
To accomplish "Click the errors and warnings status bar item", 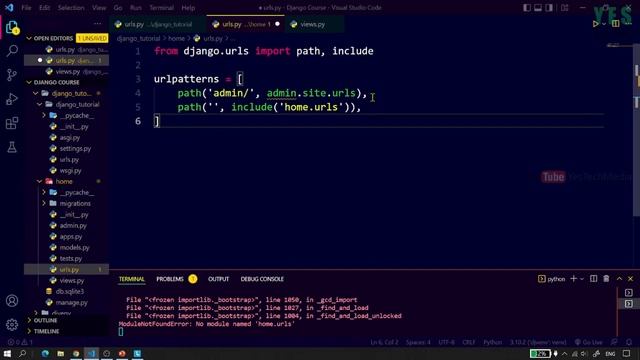I will 20,342.
